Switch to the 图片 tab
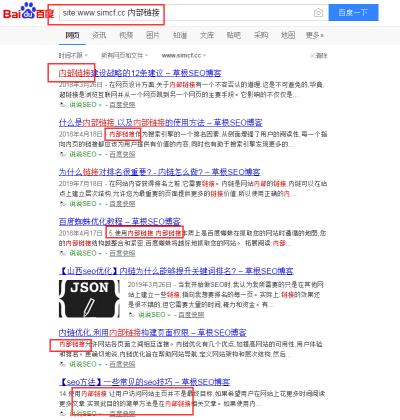Image resolution: width=400 pixels, height=420 pixels. [x=153, y=35]
